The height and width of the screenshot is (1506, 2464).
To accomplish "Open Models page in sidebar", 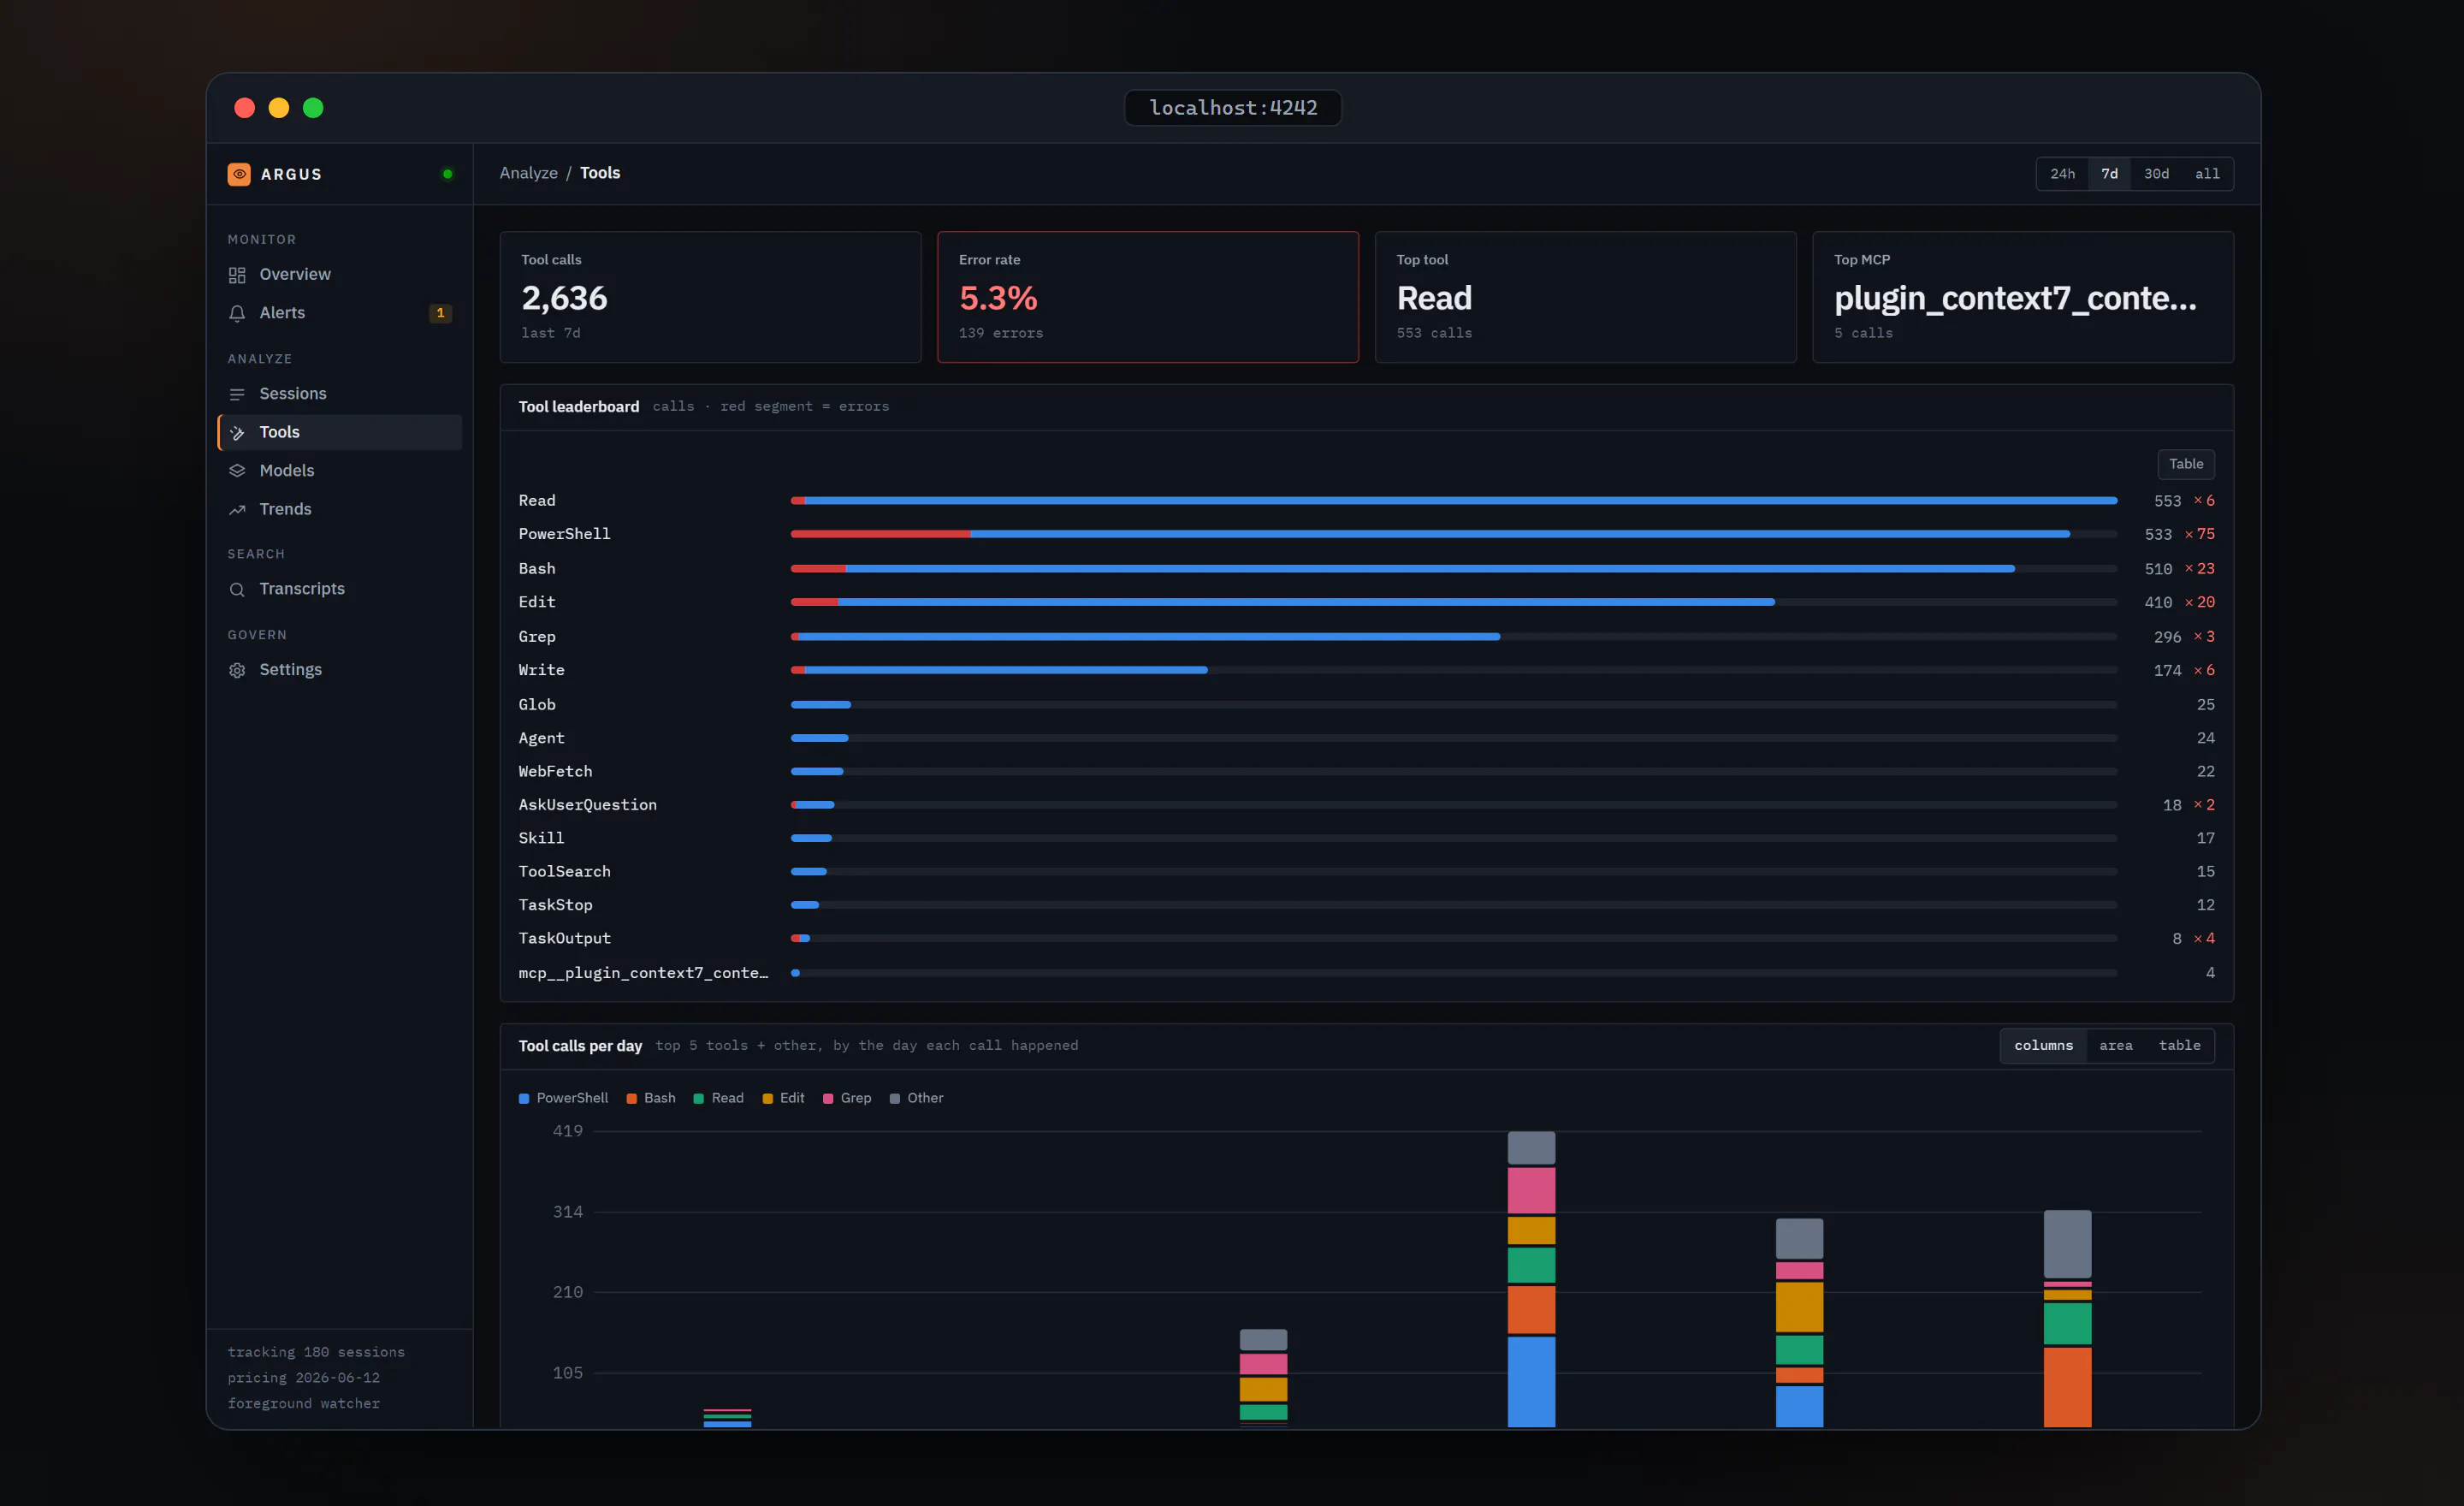I will [x=340, y=471].
